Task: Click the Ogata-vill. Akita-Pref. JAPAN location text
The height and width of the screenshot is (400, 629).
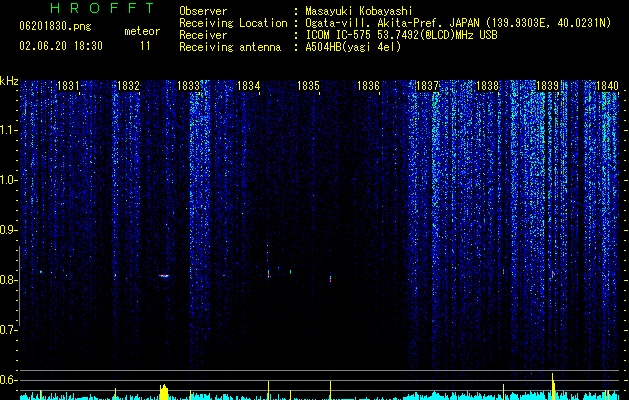Action: (458, 23)
